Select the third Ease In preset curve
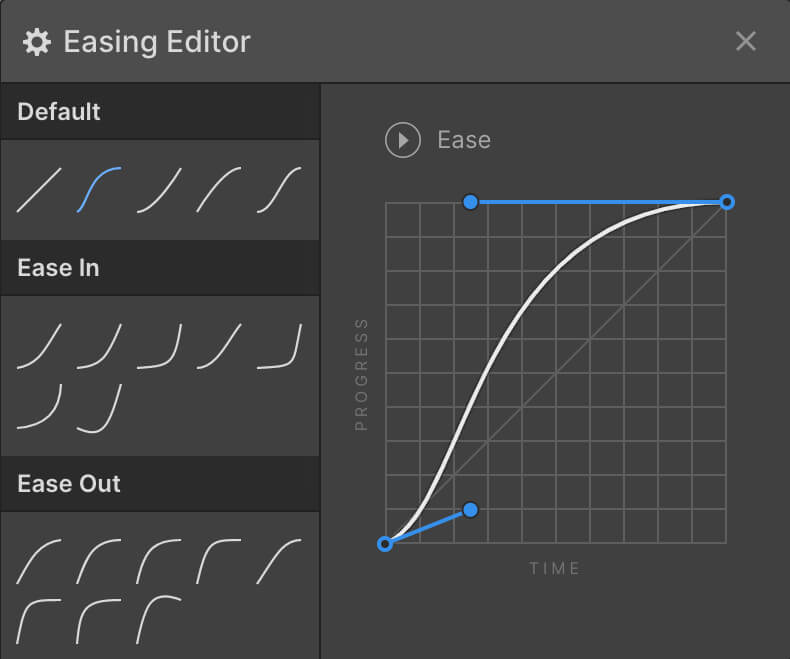This screenshot has height=659, width=790. [159, 346]
